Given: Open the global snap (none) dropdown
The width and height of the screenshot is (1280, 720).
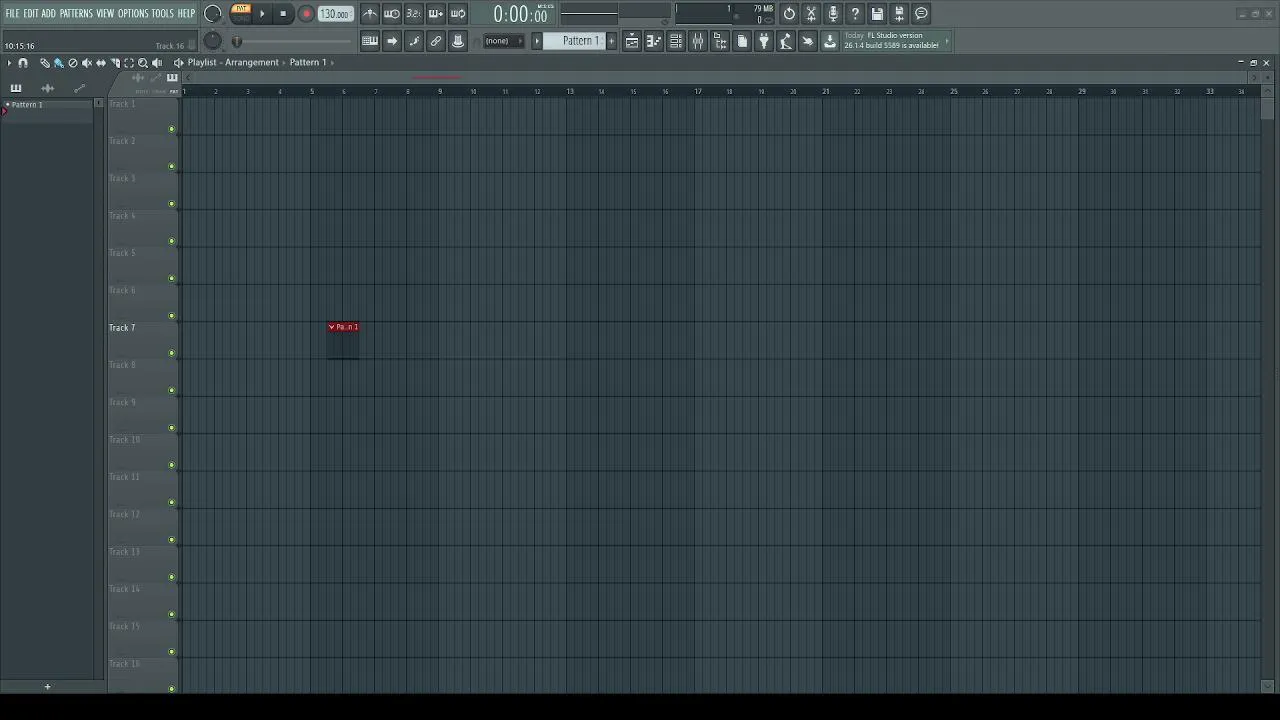Looking at the screenshot, I should [x=503, y=41].
